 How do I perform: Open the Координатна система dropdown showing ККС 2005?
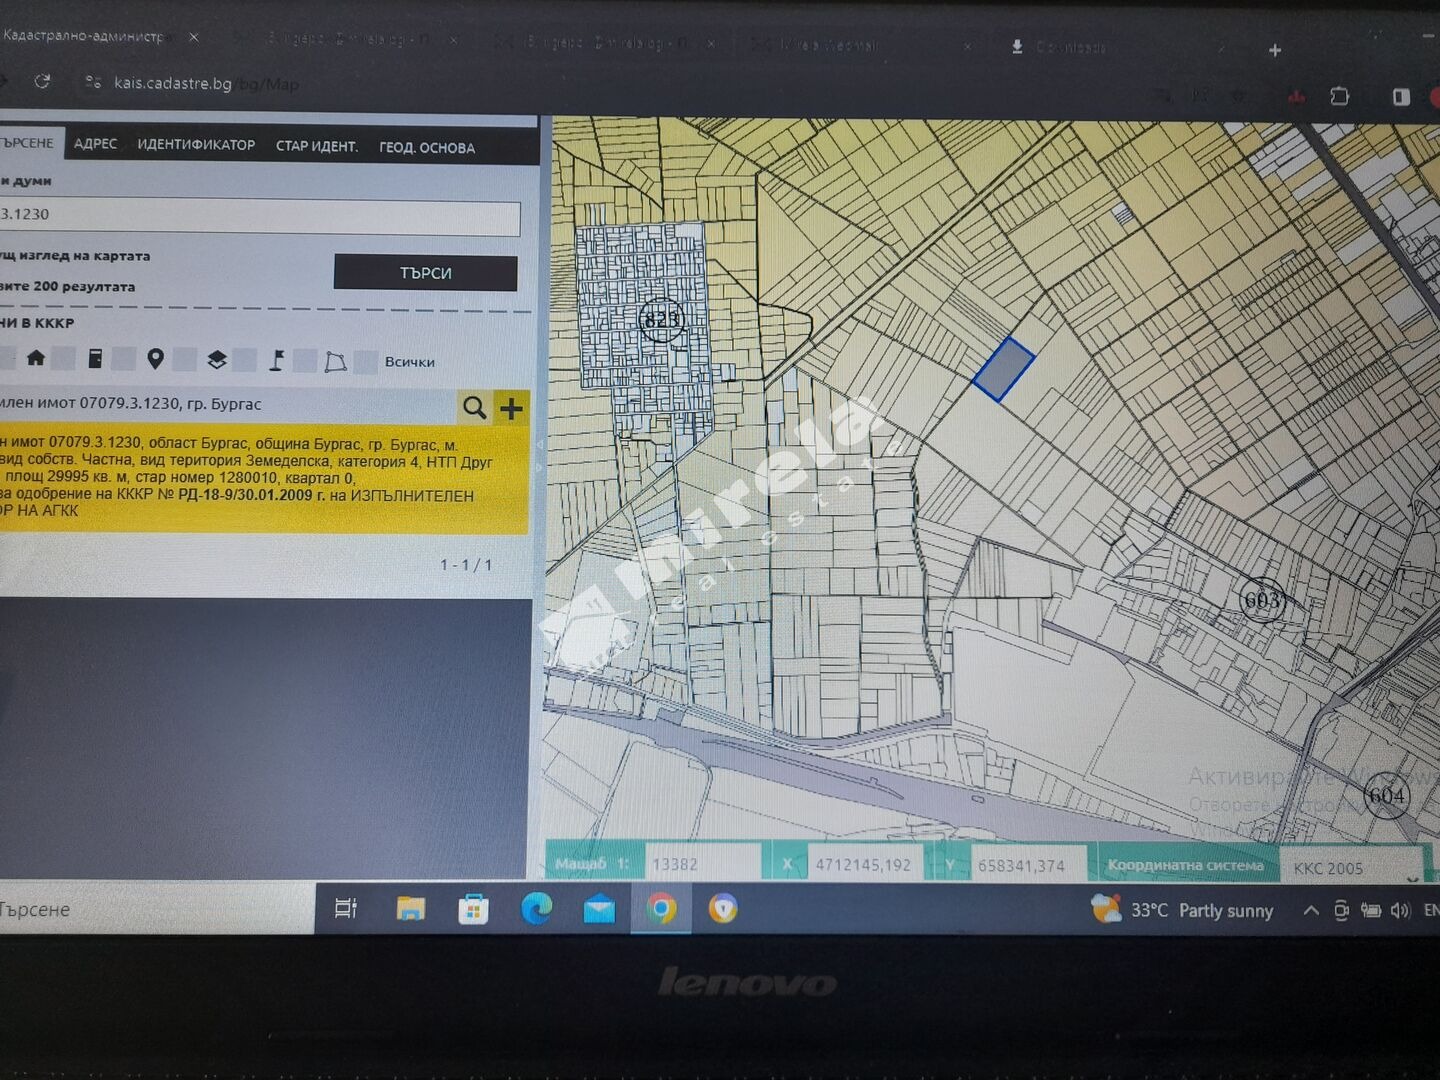pos(1352,867)
